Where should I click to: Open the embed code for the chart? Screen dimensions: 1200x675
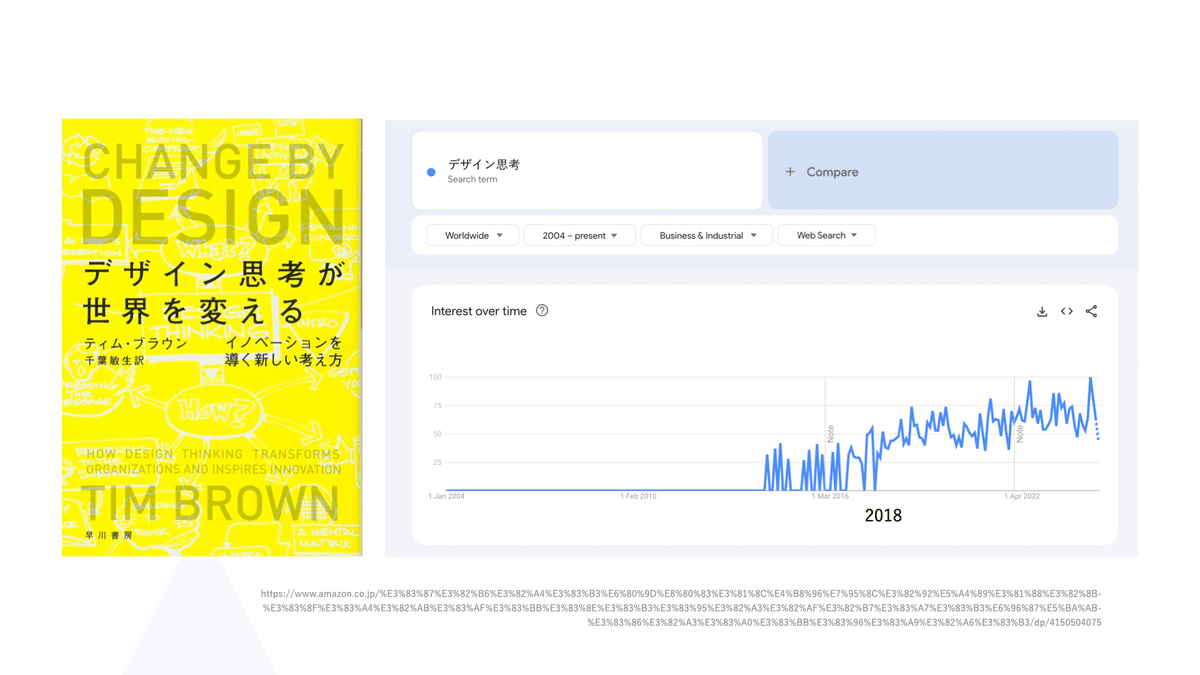click(1066, 311)
